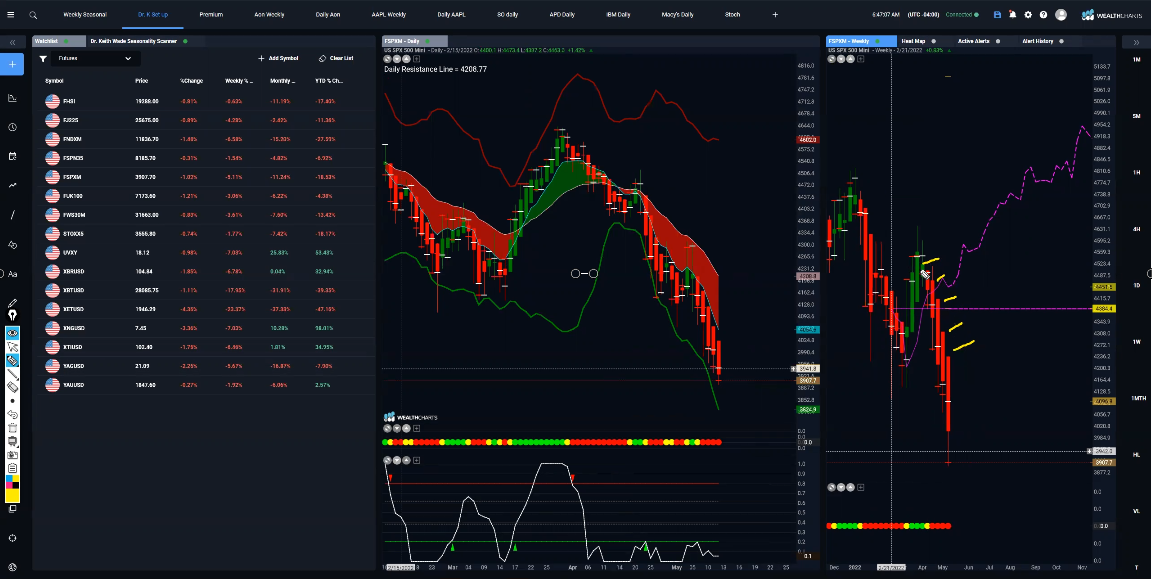Open the hamburger main menu

point(12,15)
